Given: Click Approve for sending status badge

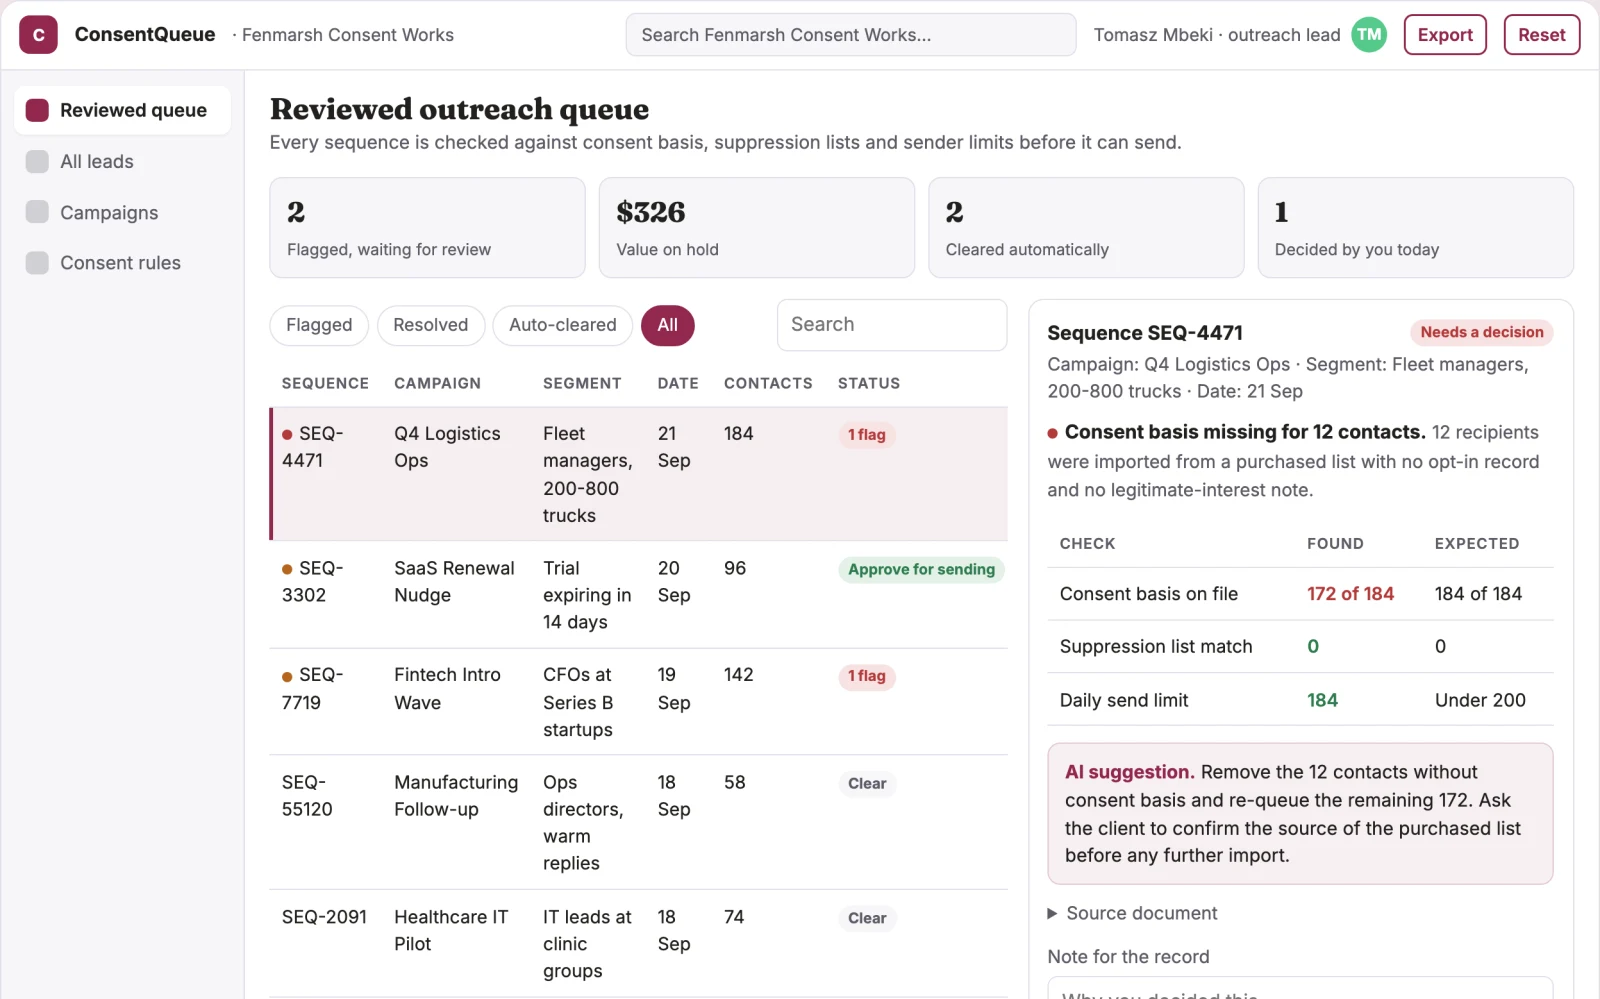Looking at the screenshot, I should [x=921, y=570].
